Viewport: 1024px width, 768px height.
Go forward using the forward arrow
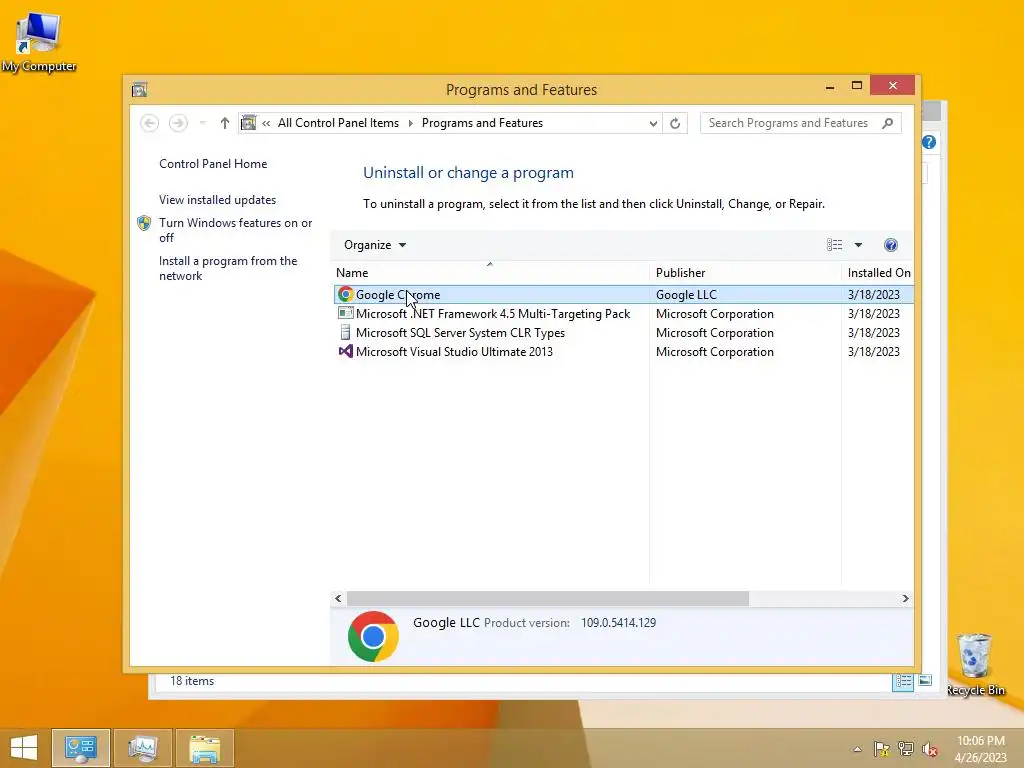178,123
